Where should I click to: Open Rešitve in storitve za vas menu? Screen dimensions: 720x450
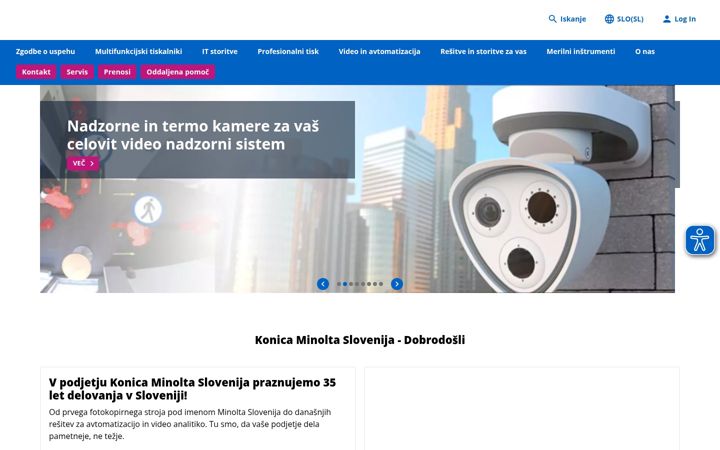click(484, 51)
